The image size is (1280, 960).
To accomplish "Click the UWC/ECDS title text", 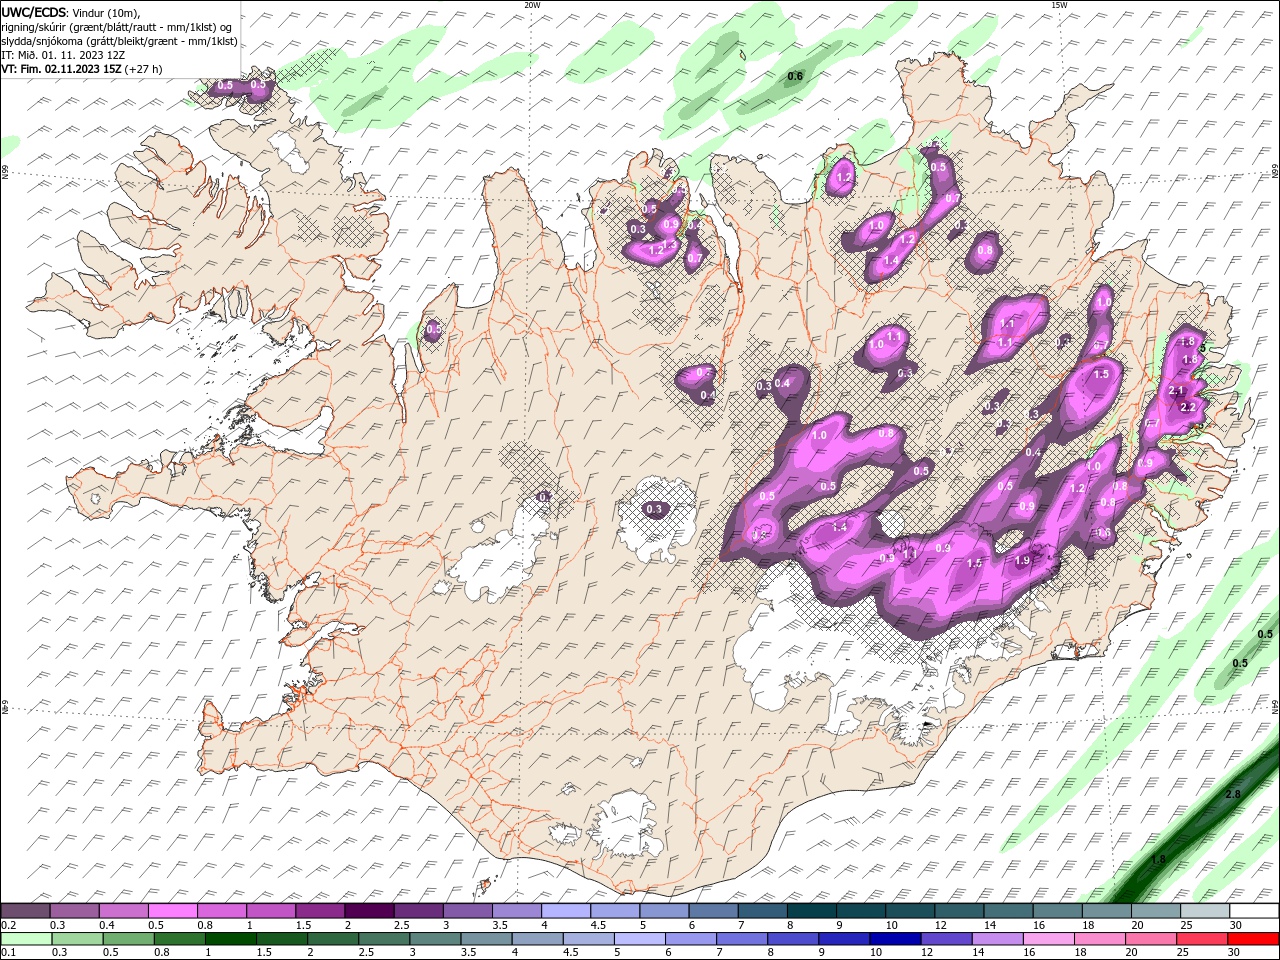I will [36, 12].
